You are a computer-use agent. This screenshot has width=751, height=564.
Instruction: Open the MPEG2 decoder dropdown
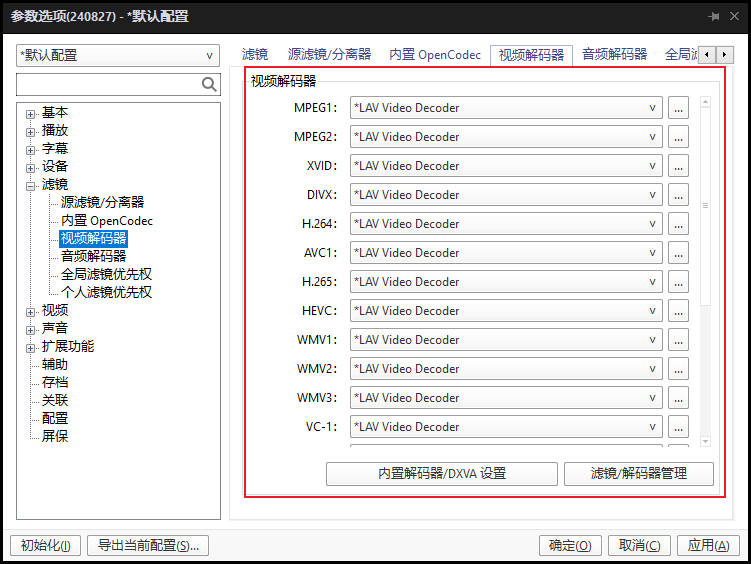click(x=506, y=137)
